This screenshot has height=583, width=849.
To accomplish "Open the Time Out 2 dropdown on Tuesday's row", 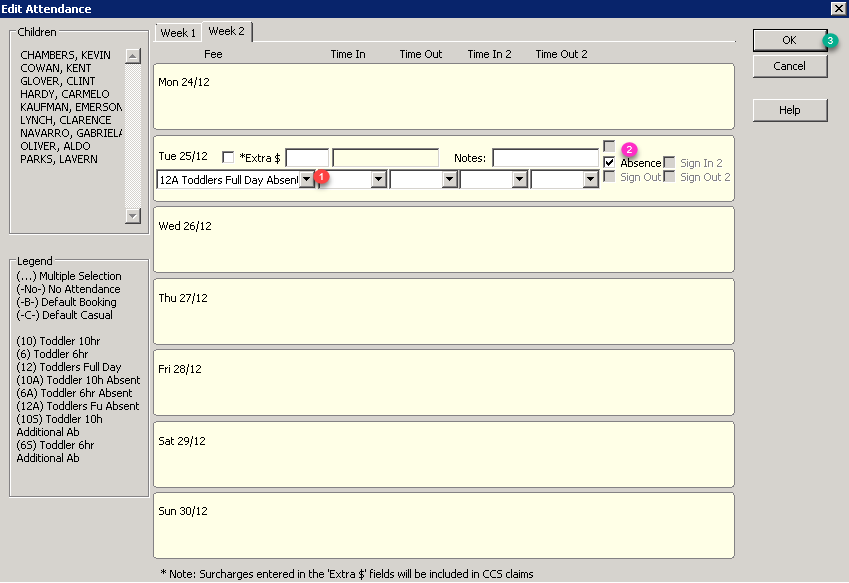I will [589, 178].
